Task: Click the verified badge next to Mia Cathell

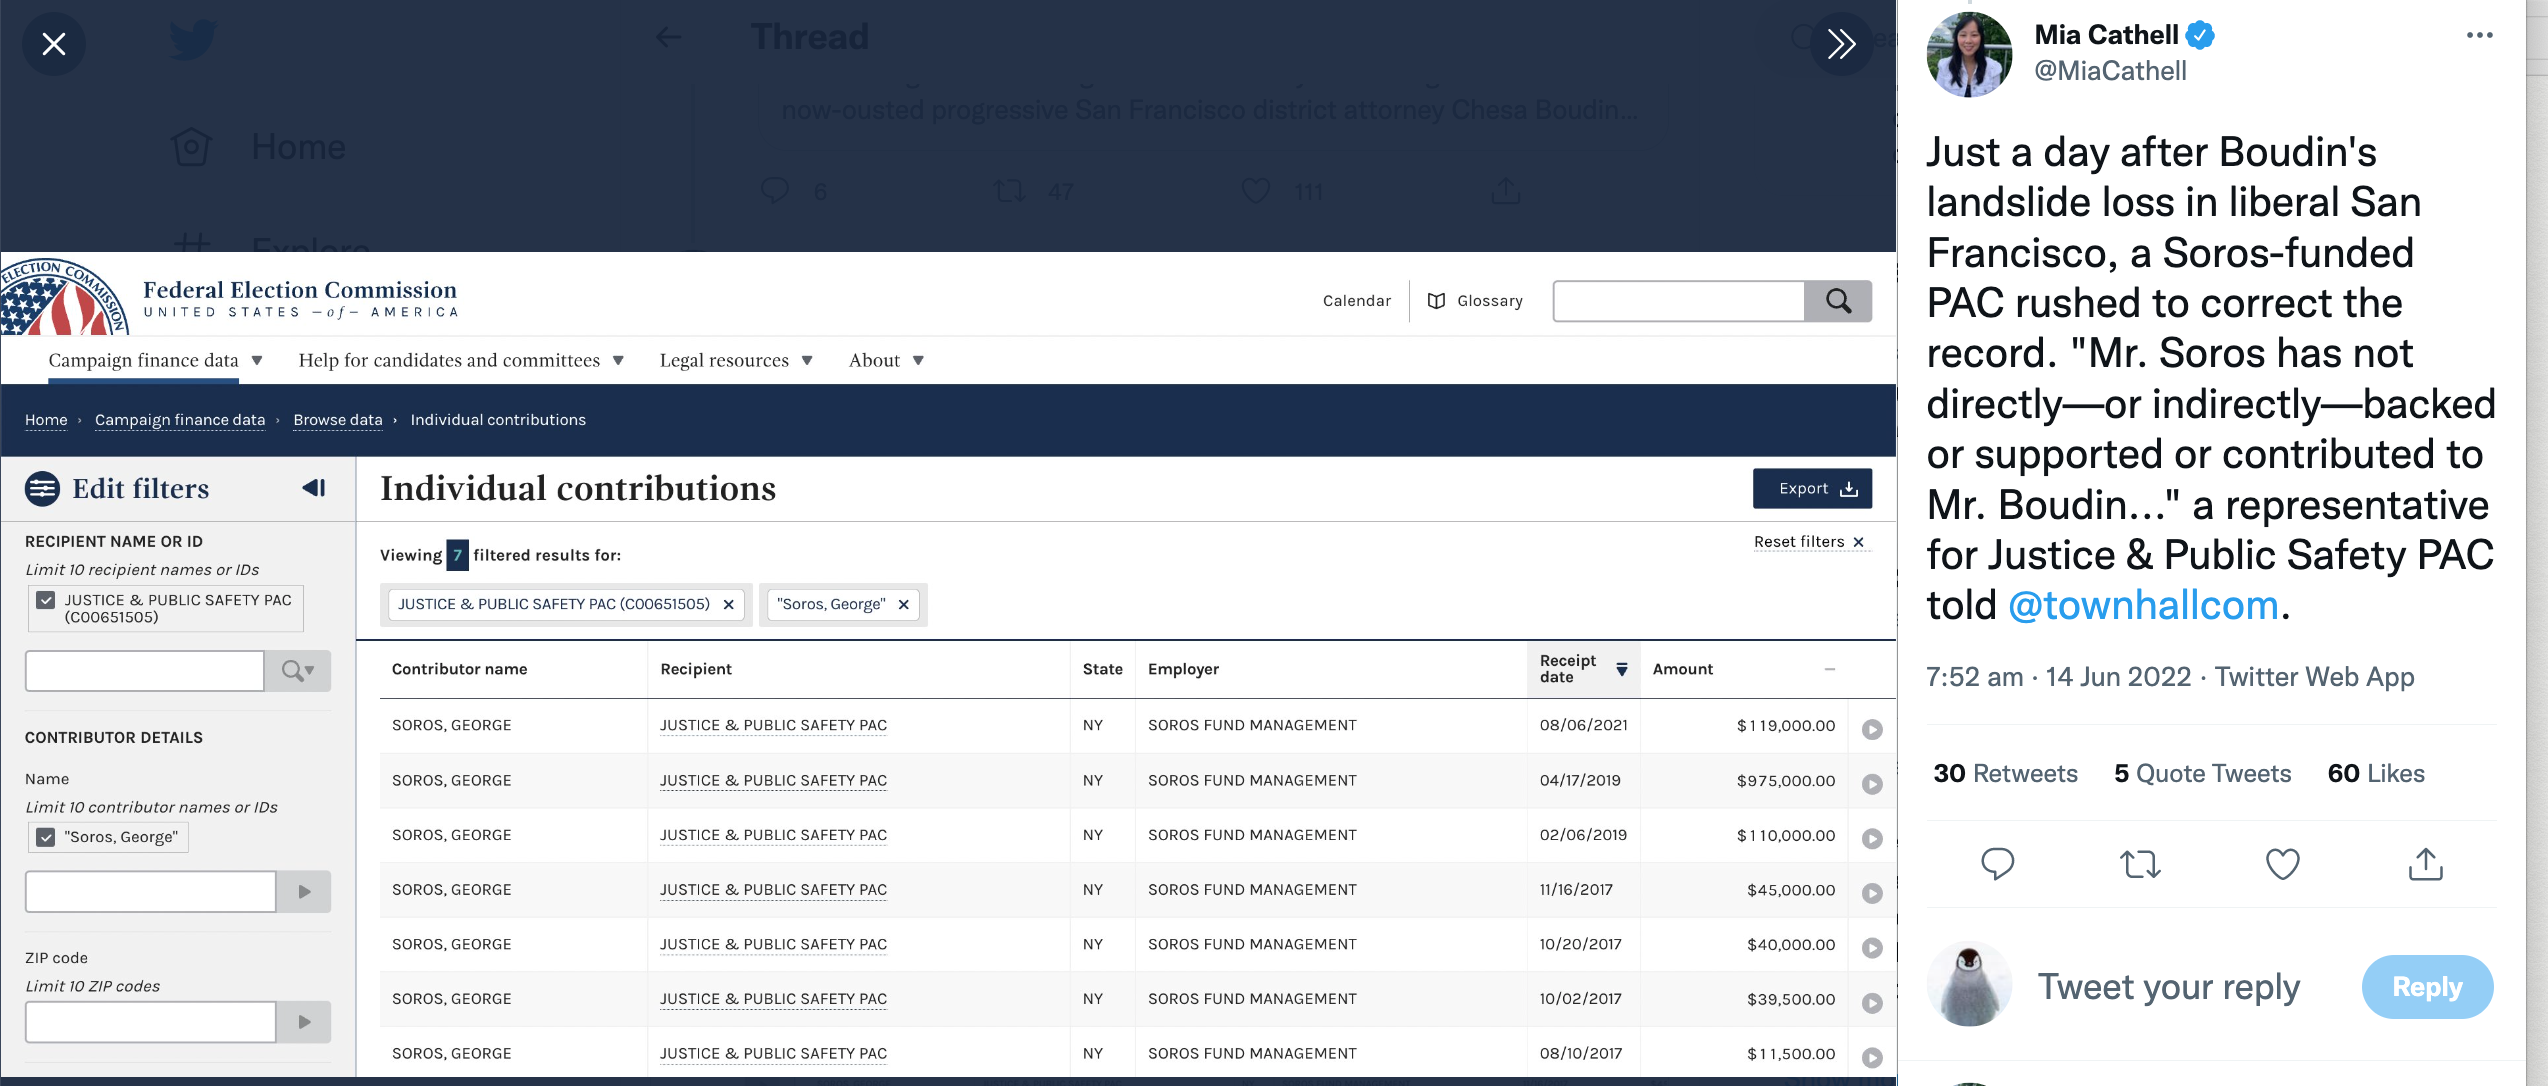Action: pos(2200,35)
